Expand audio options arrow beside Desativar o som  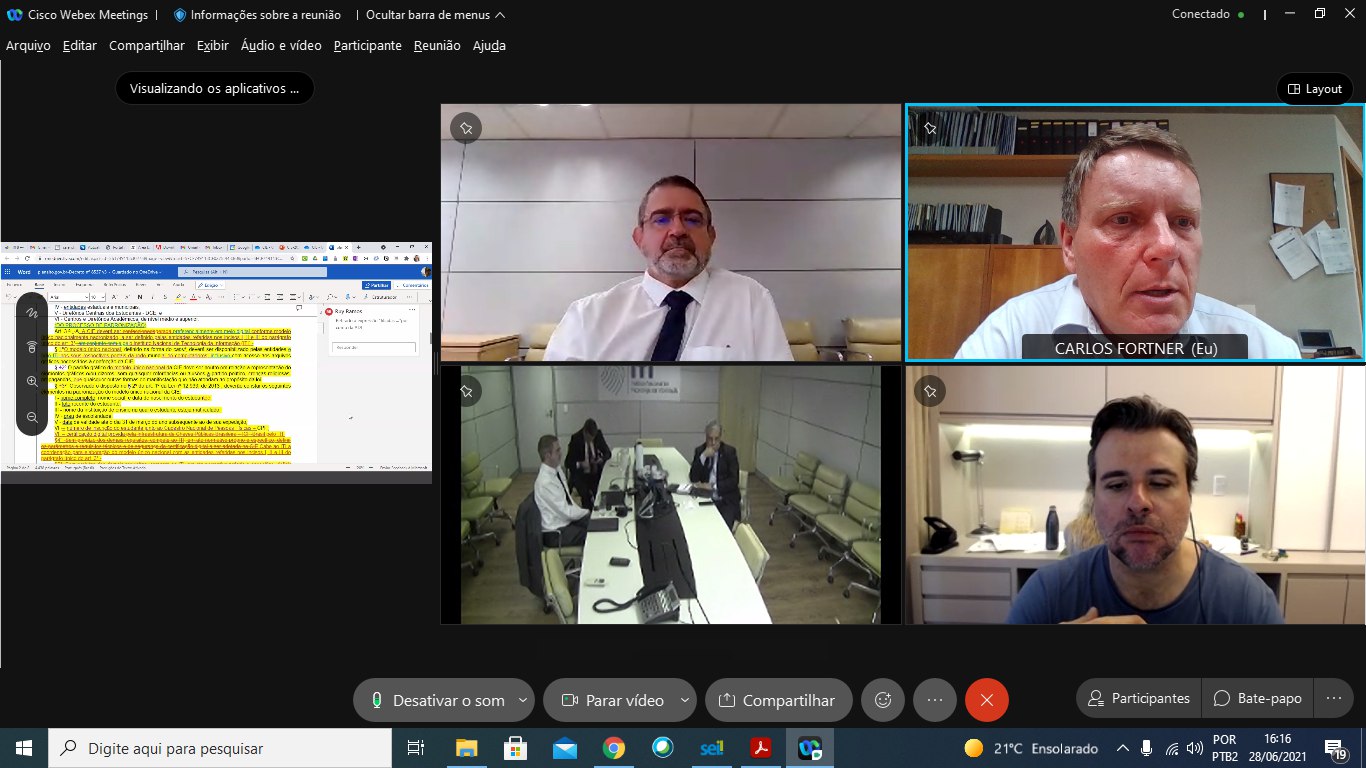tap(523, 700)
